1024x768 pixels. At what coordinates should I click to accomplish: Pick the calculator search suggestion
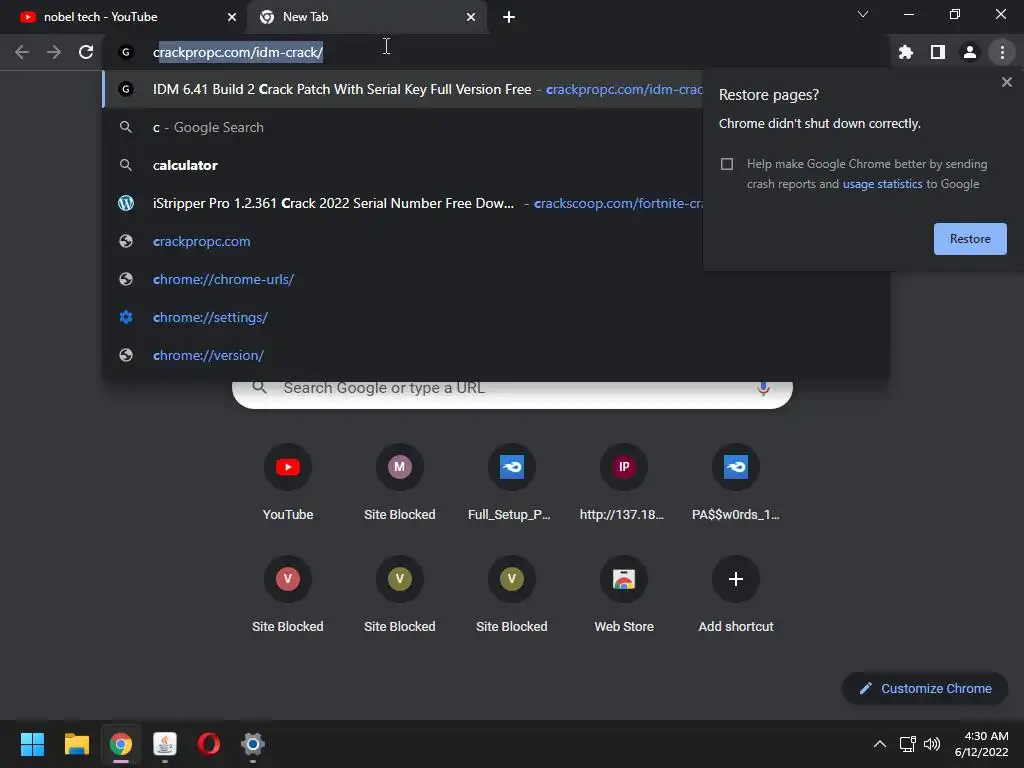(x=402, y=165)
